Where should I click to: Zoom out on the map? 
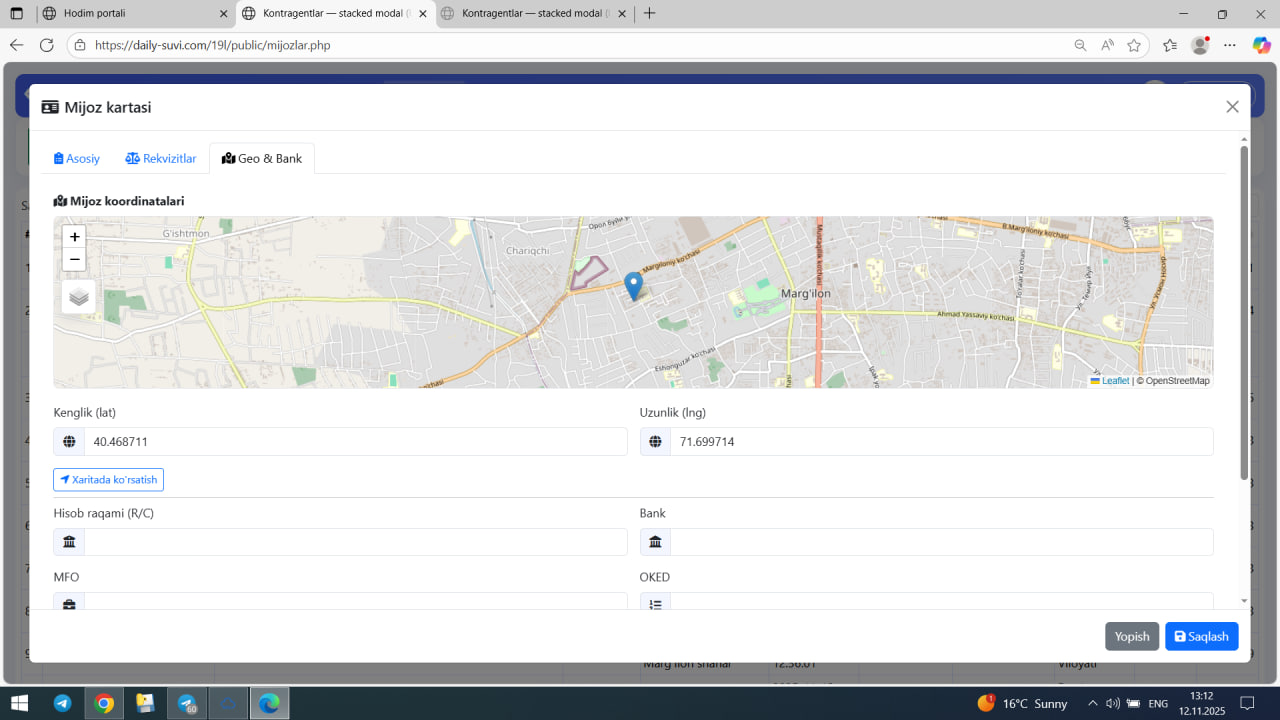click(74, 260)
